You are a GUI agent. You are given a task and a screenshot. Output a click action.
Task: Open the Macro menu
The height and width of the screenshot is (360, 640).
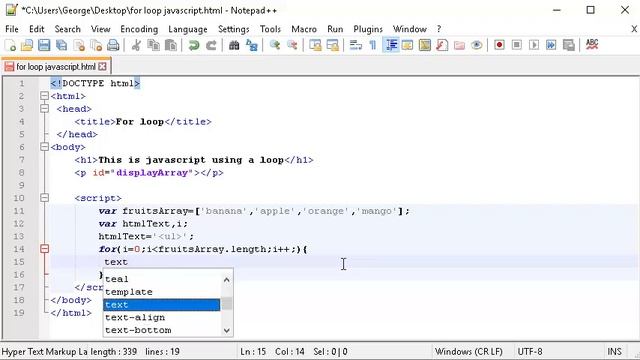(x=304, y=29)
